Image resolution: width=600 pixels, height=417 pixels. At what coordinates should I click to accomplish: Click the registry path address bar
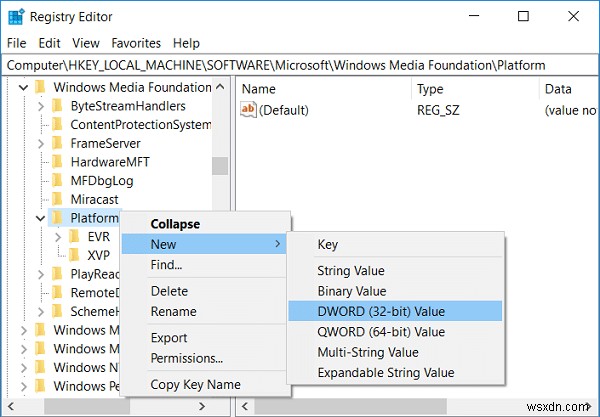click(x=300, y=65)
